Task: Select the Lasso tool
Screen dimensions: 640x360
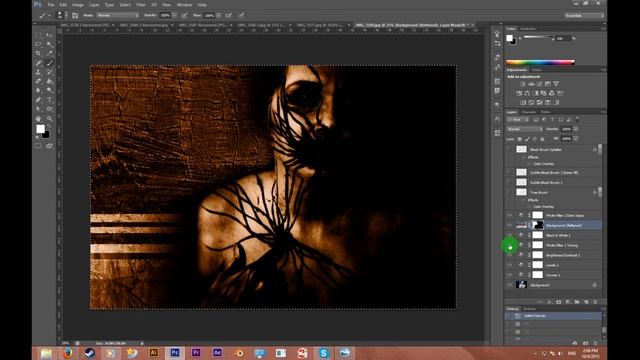Action: click(38, 44)
